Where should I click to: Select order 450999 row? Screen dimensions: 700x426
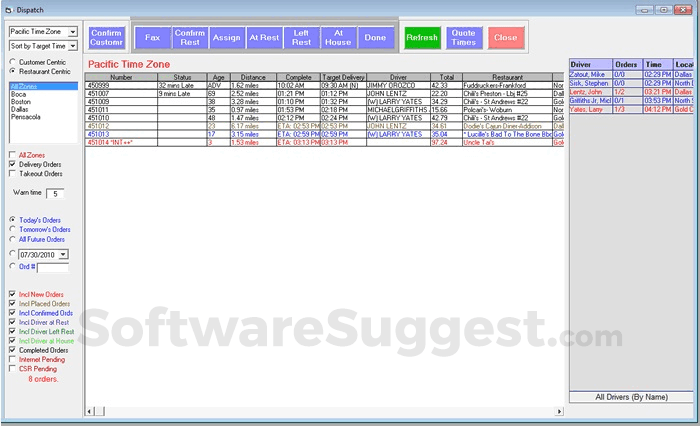(325, 85)
